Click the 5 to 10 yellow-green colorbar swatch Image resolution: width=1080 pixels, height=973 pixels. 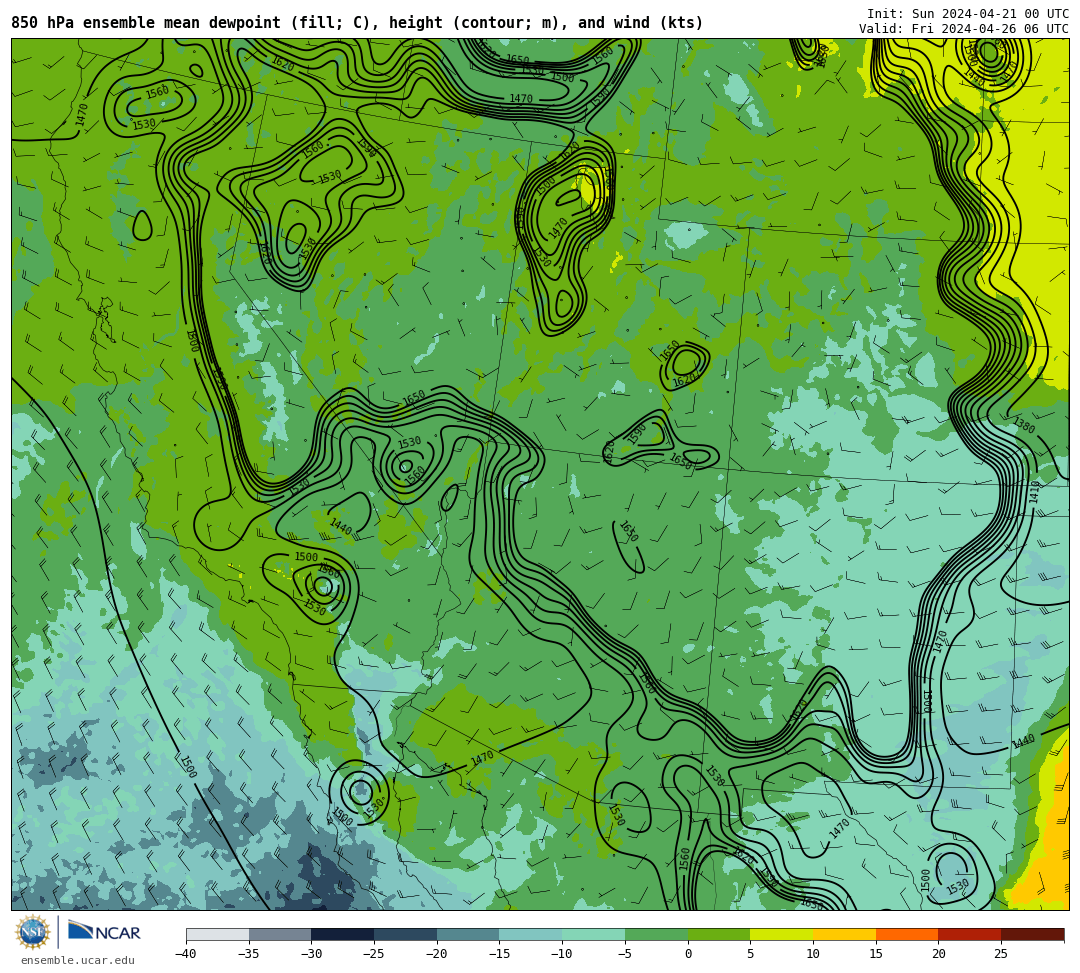point(782,934)
